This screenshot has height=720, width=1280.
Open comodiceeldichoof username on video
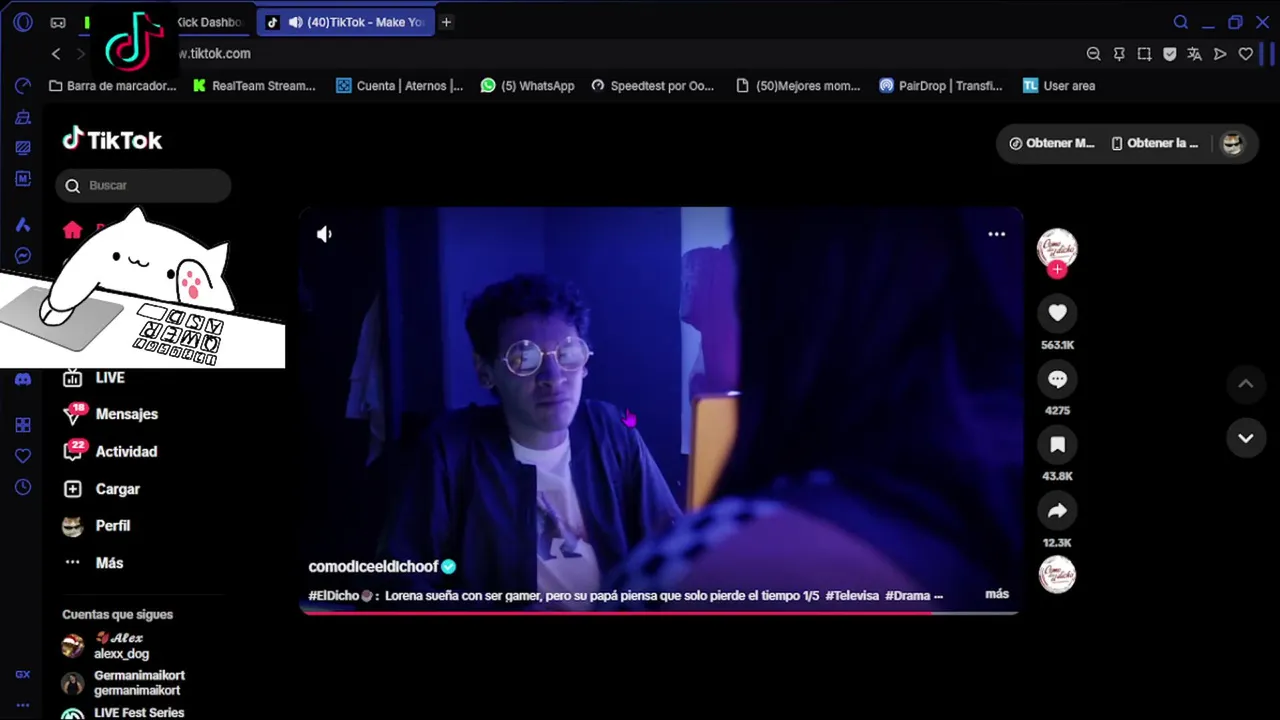pos(373,567)
